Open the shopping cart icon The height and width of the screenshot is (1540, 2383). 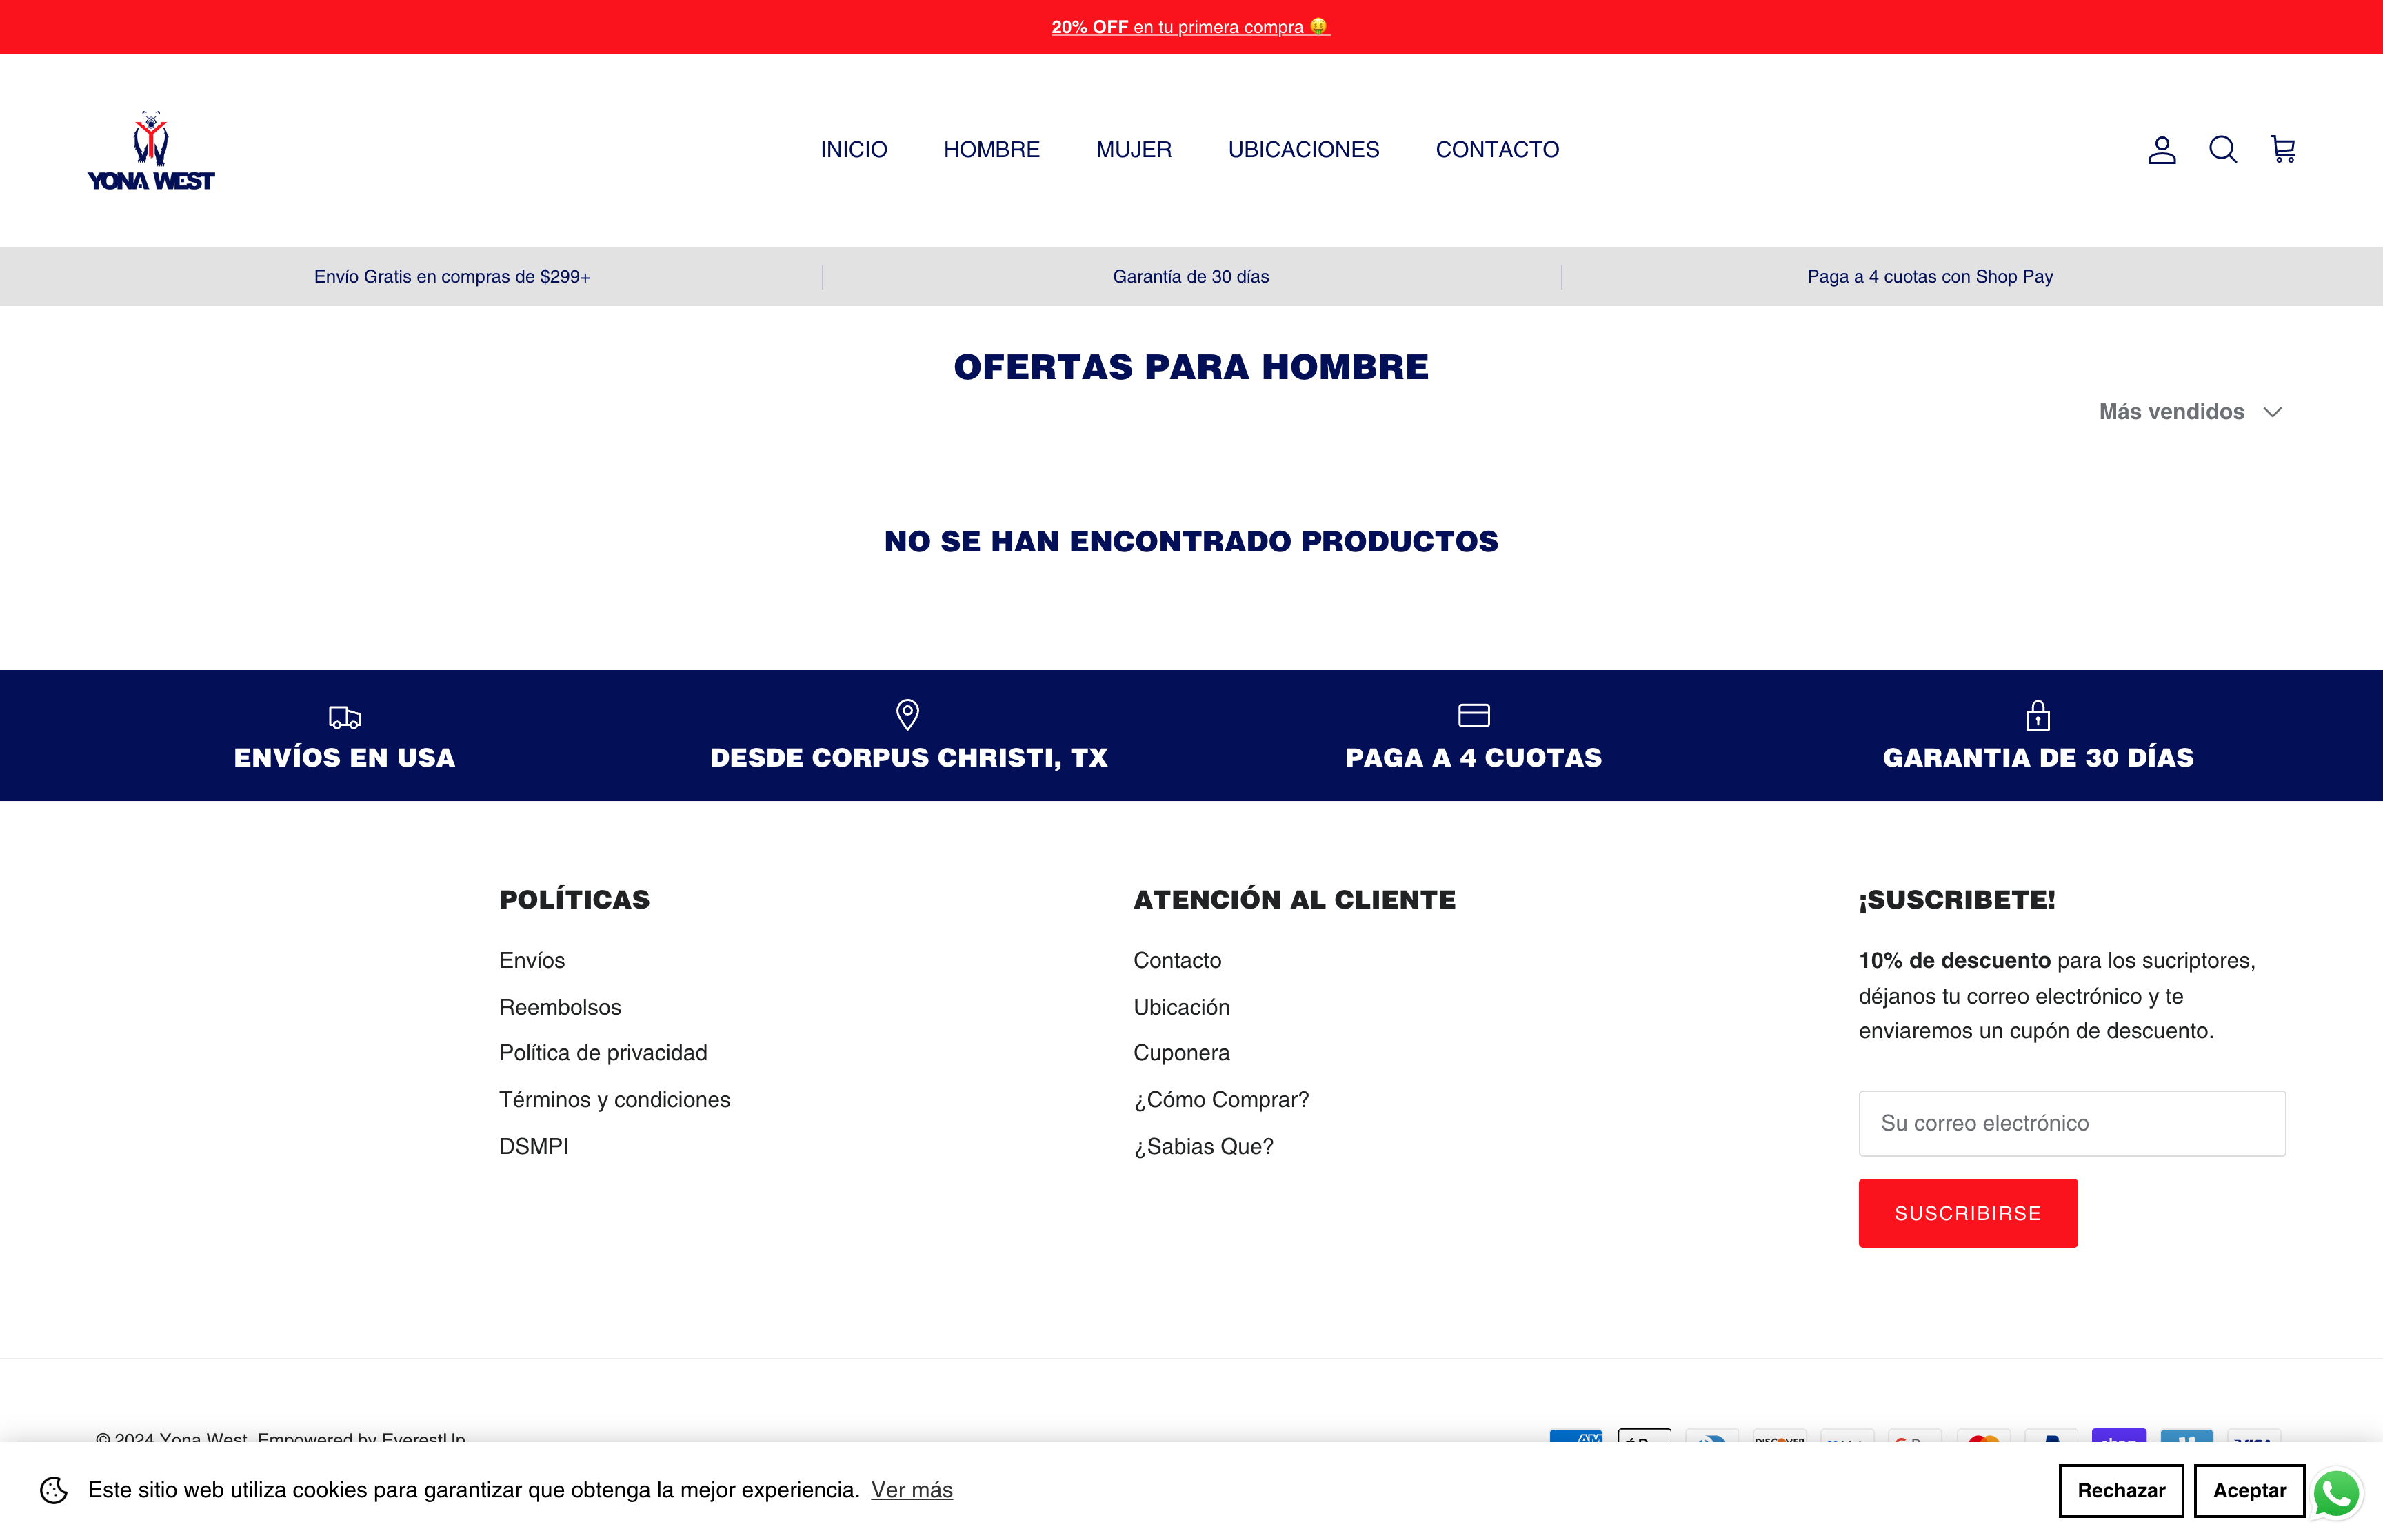(2283, 150)
